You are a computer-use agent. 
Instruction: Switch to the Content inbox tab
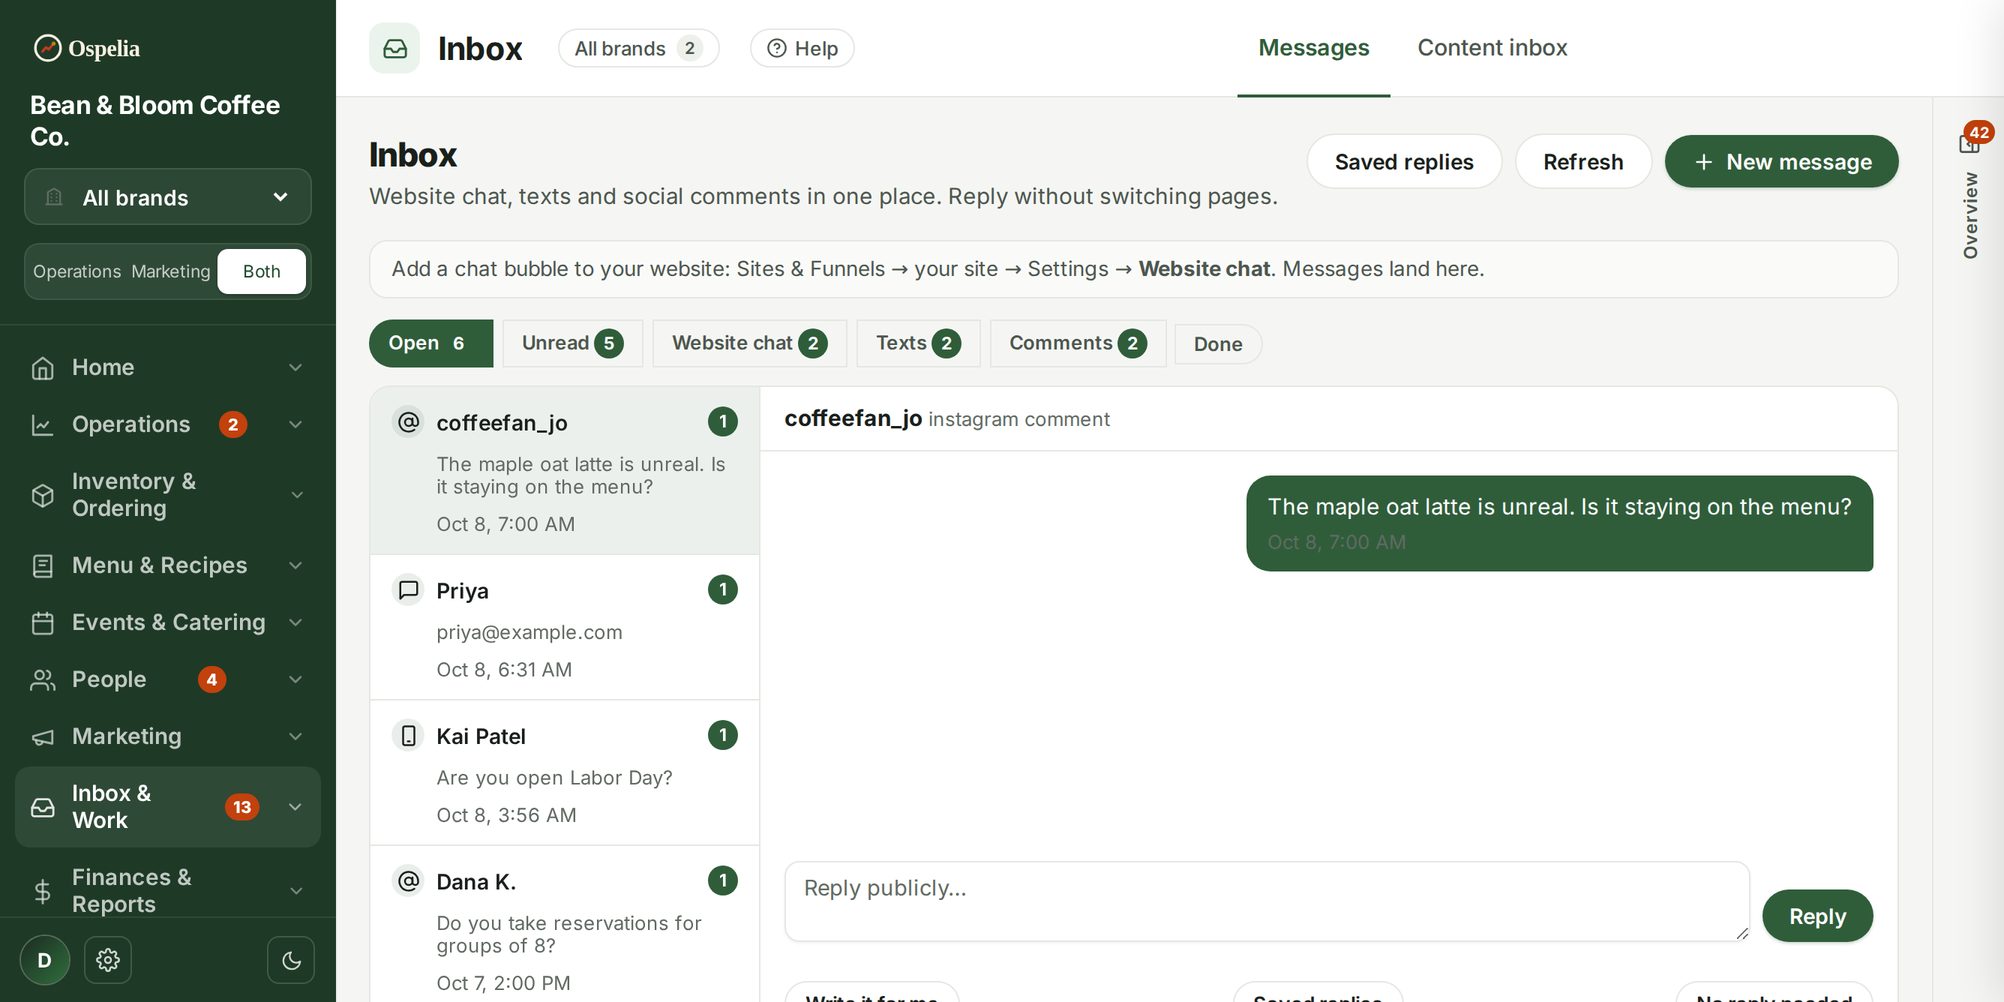[x=1492, y=48]
